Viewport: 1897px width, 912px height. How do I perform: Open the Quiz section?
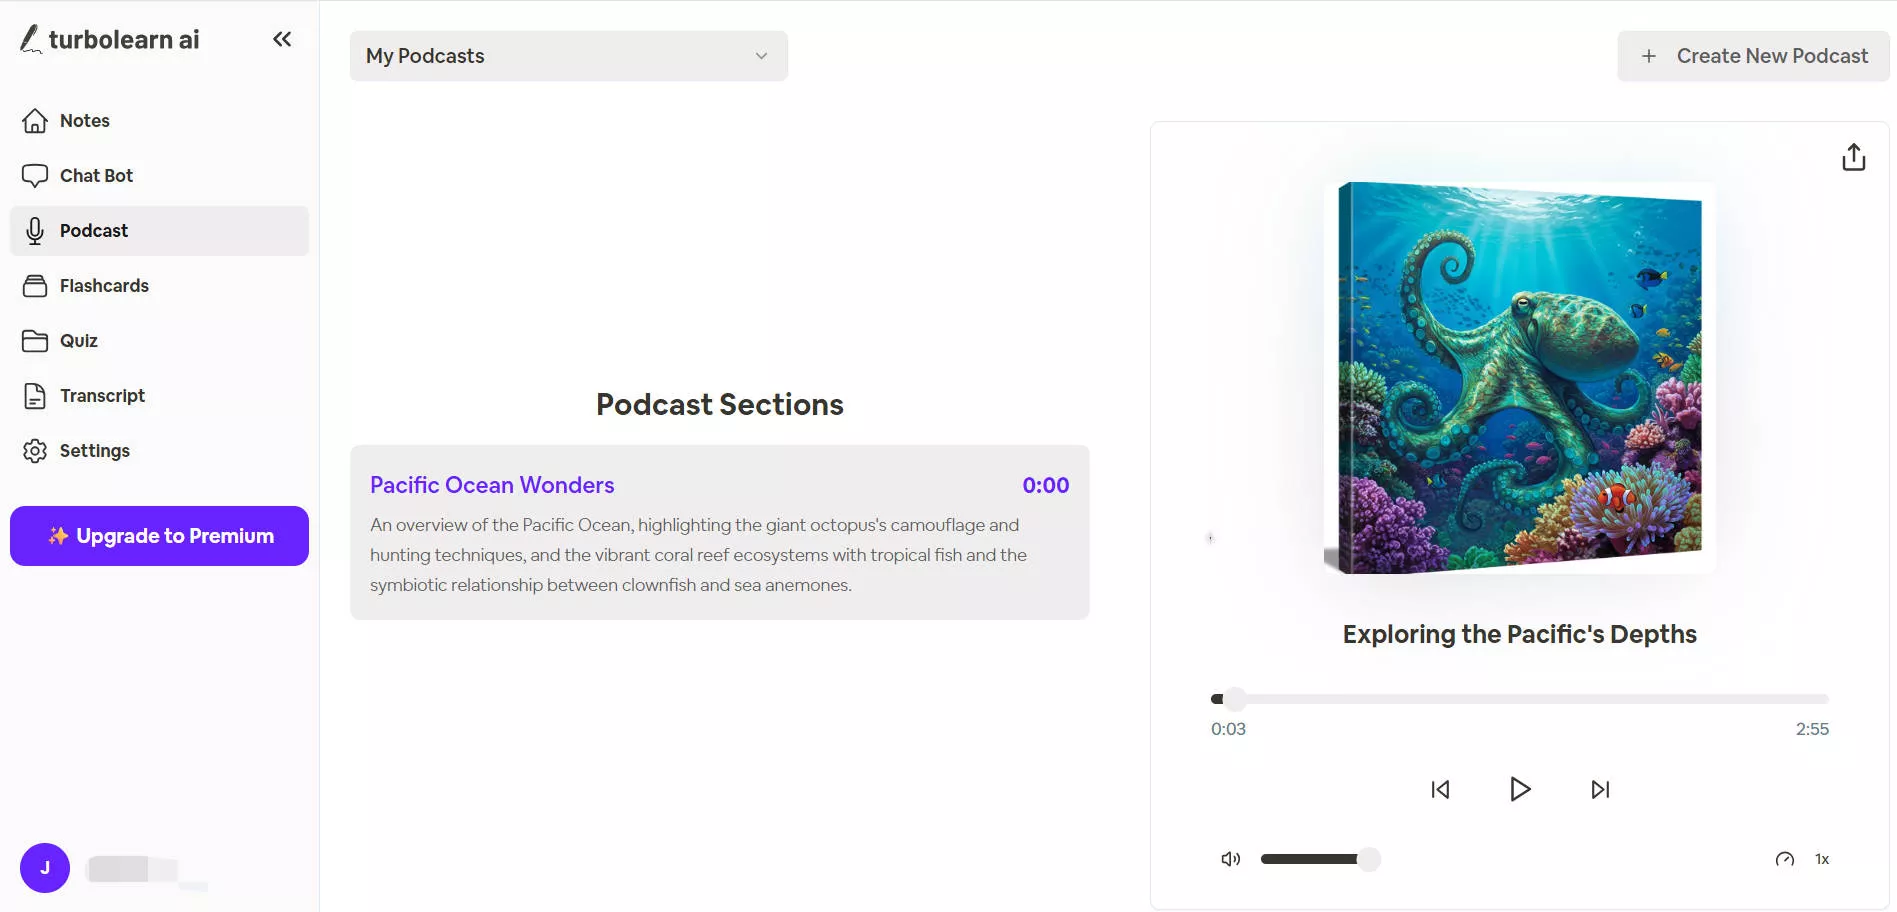click(x=78, y=340)
